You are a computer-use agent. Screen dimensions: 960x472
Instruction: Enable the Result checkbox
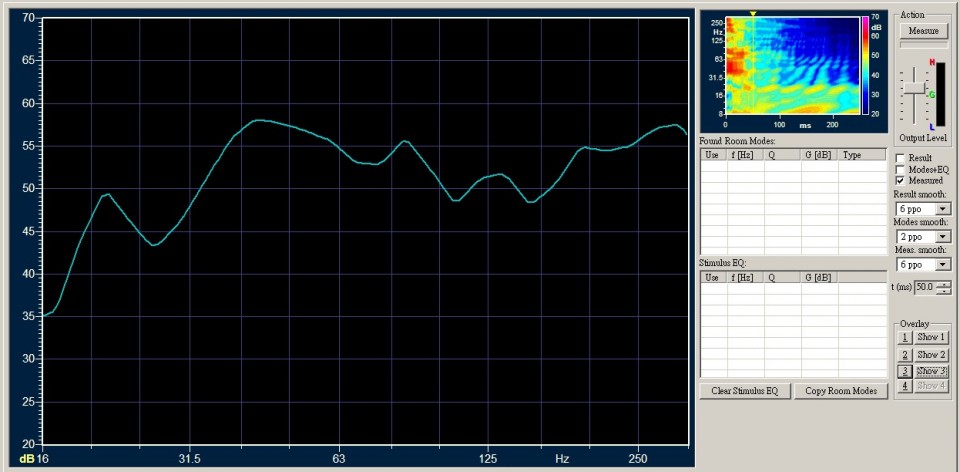coord(900,158)
